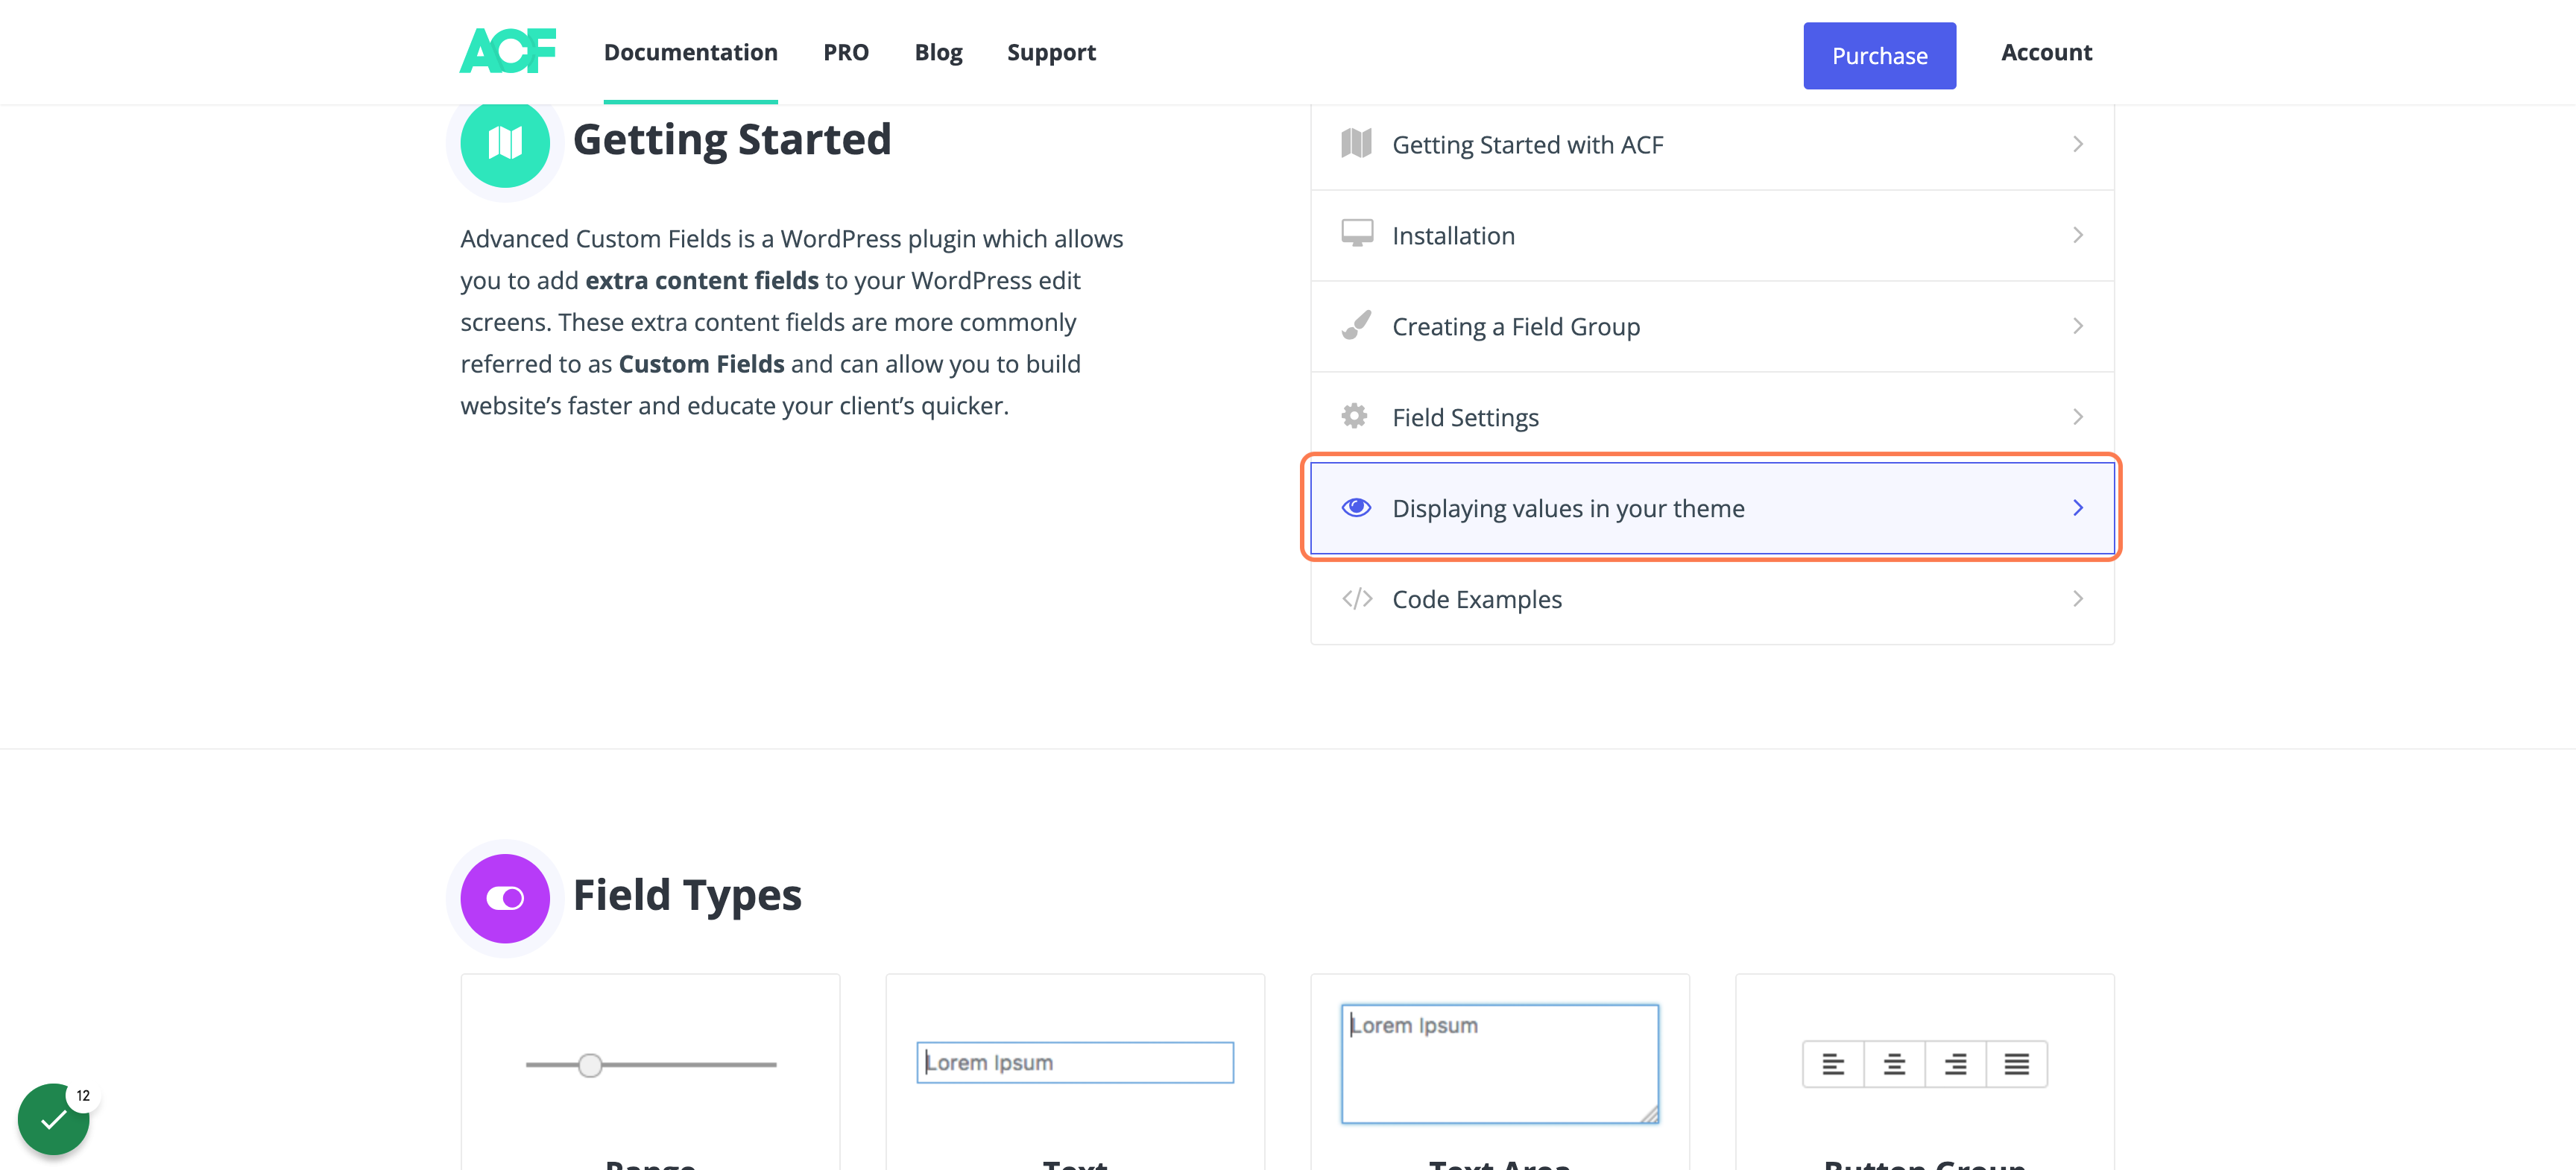Click the ACF logo
This screenshot has width=2576, height=1170.
[x=507, y=51]
